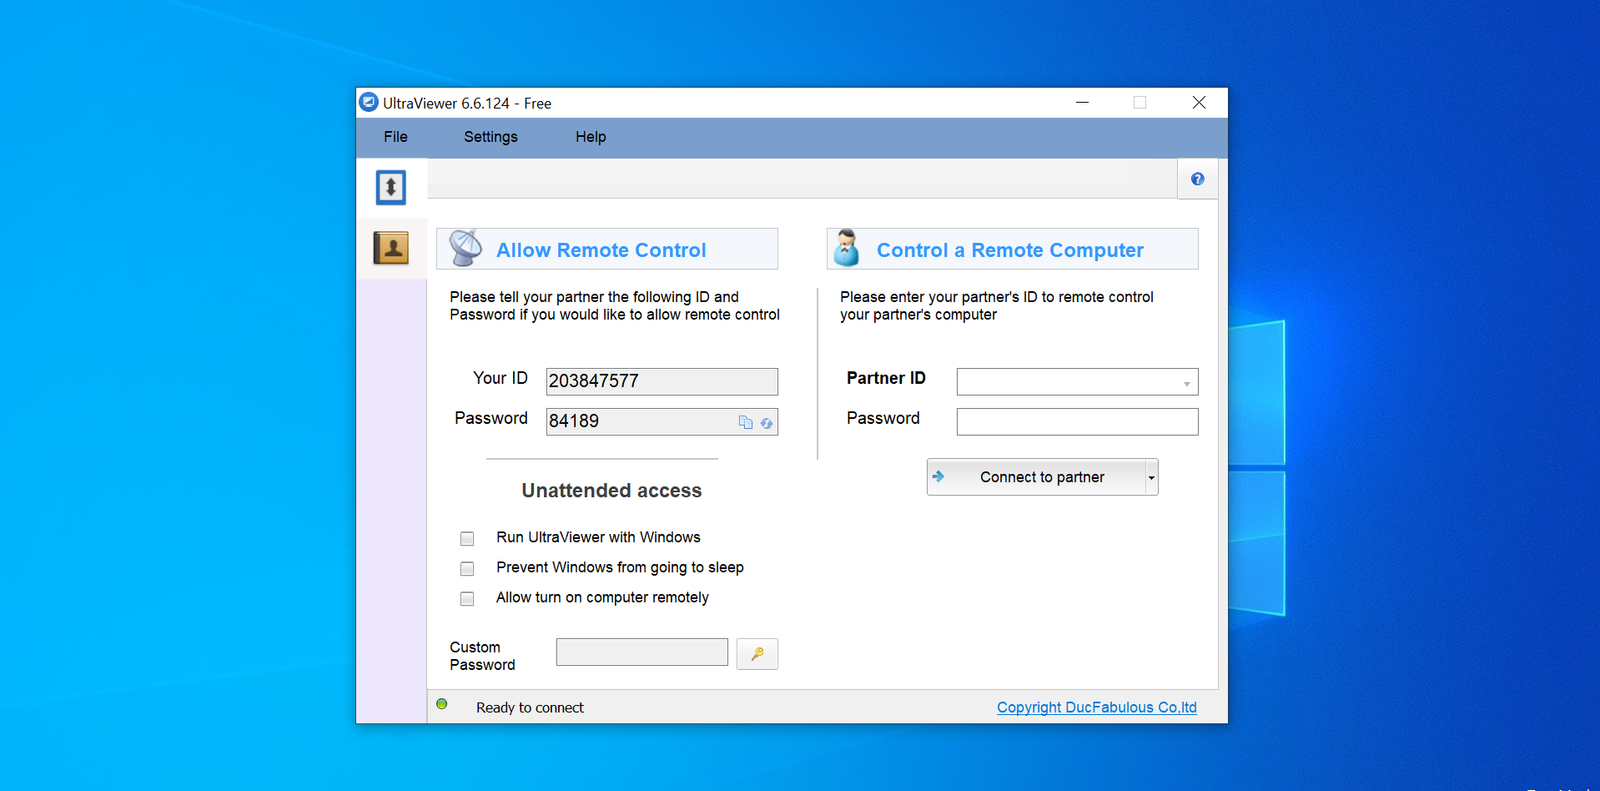The image size is (1600, 791).
Task: Open the Connect to partner dropdown arrow
Action: pyautogui.click(x=1151, y=478)
